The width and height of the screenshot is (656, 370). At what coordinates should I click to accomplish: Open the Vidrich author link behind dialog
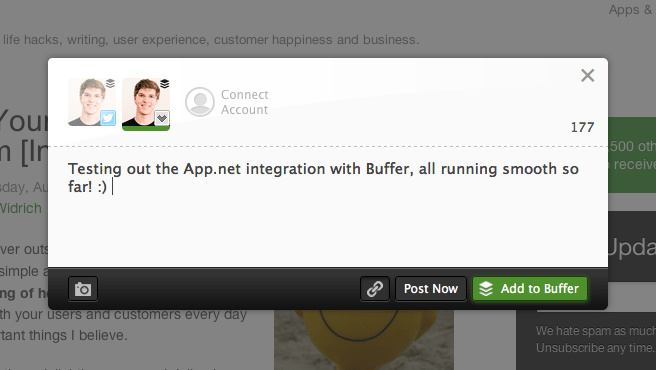pyautogui.click(x=21, y=208)
